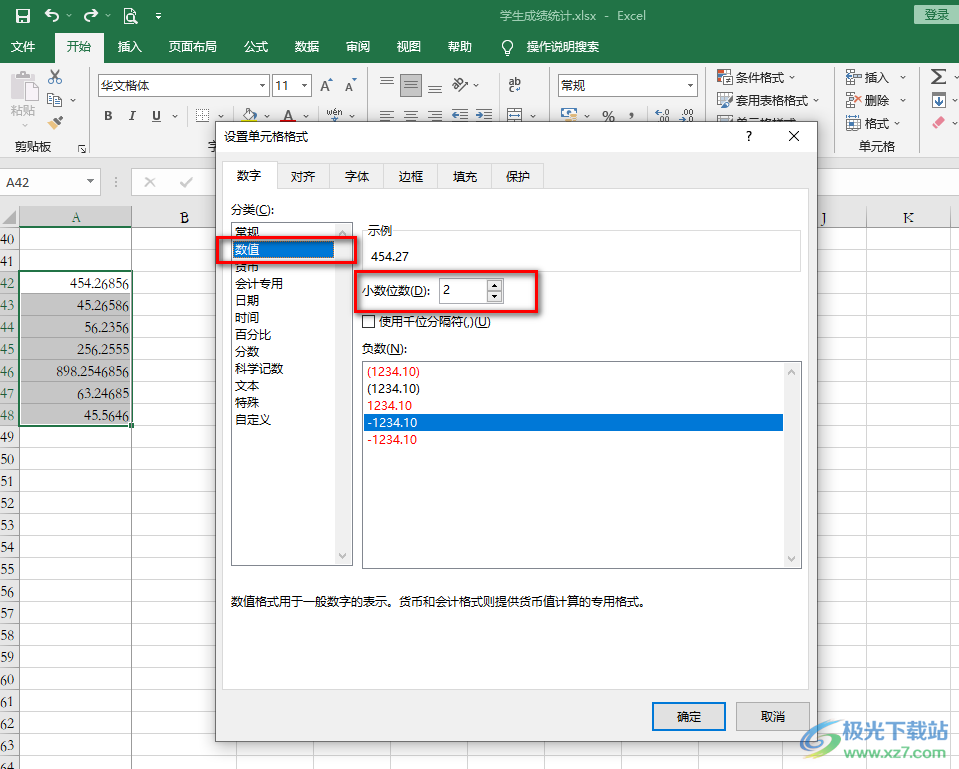Switch to the 保护 protection tab
The width and height of the screenshot is (959, 769).
(517, 177)
